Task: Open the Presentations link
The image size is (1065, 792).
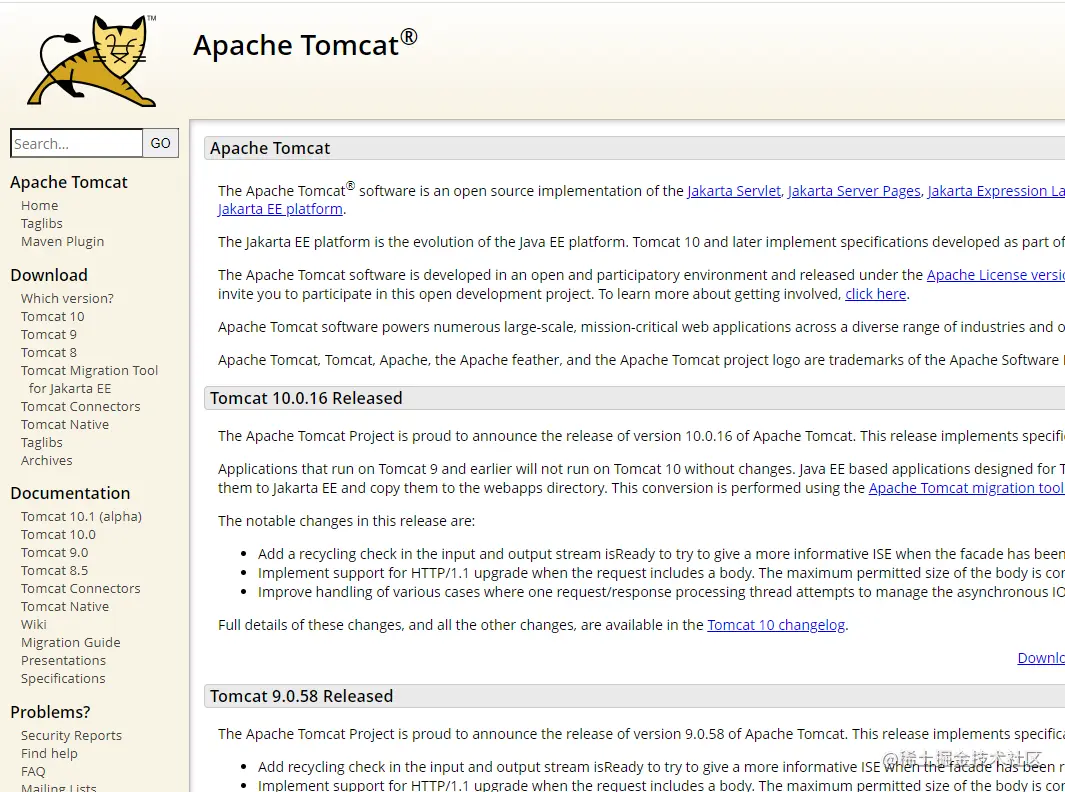Action: coord(63,660)
